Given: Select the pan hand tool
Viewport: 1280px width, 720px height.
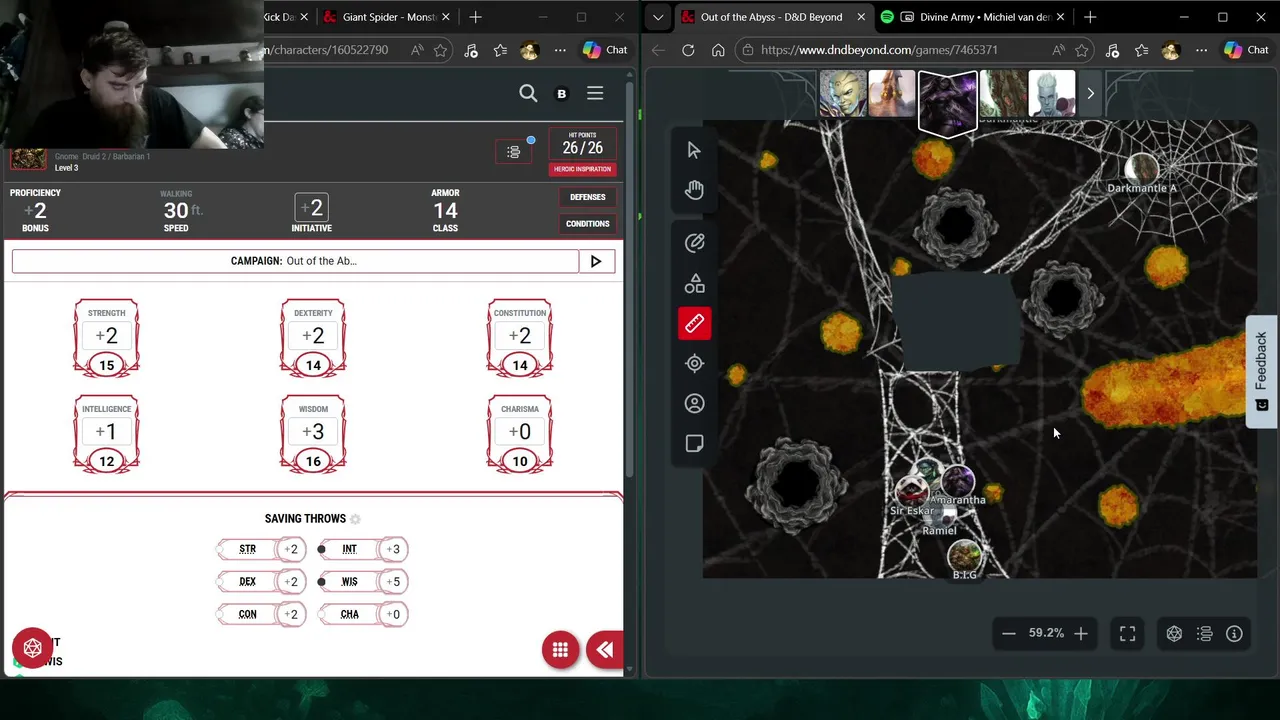Looking at the screenshot, I should 694,190.
